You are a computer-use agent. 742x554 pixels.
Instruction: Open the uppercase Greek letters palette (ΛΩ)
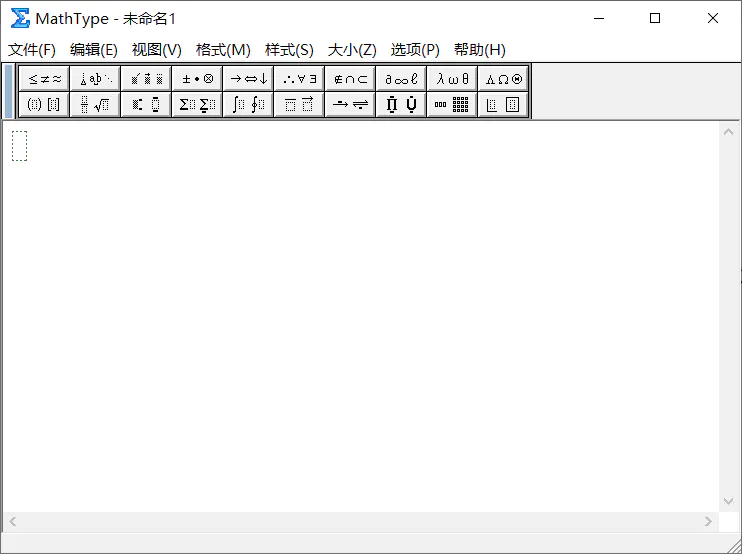click(x=504, y=79)
